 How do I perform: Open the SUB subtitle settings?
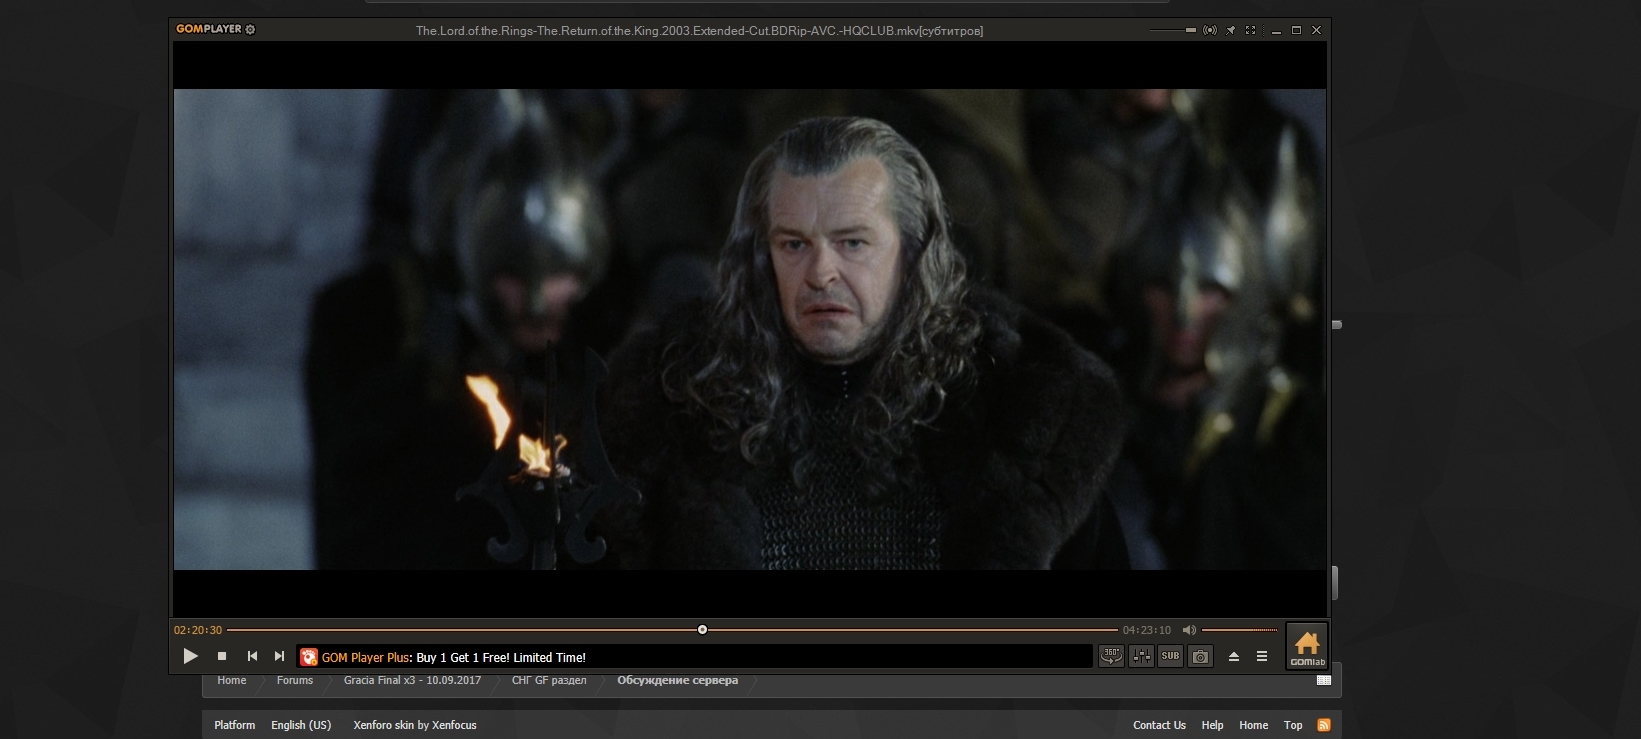[x=1170, y=656]
